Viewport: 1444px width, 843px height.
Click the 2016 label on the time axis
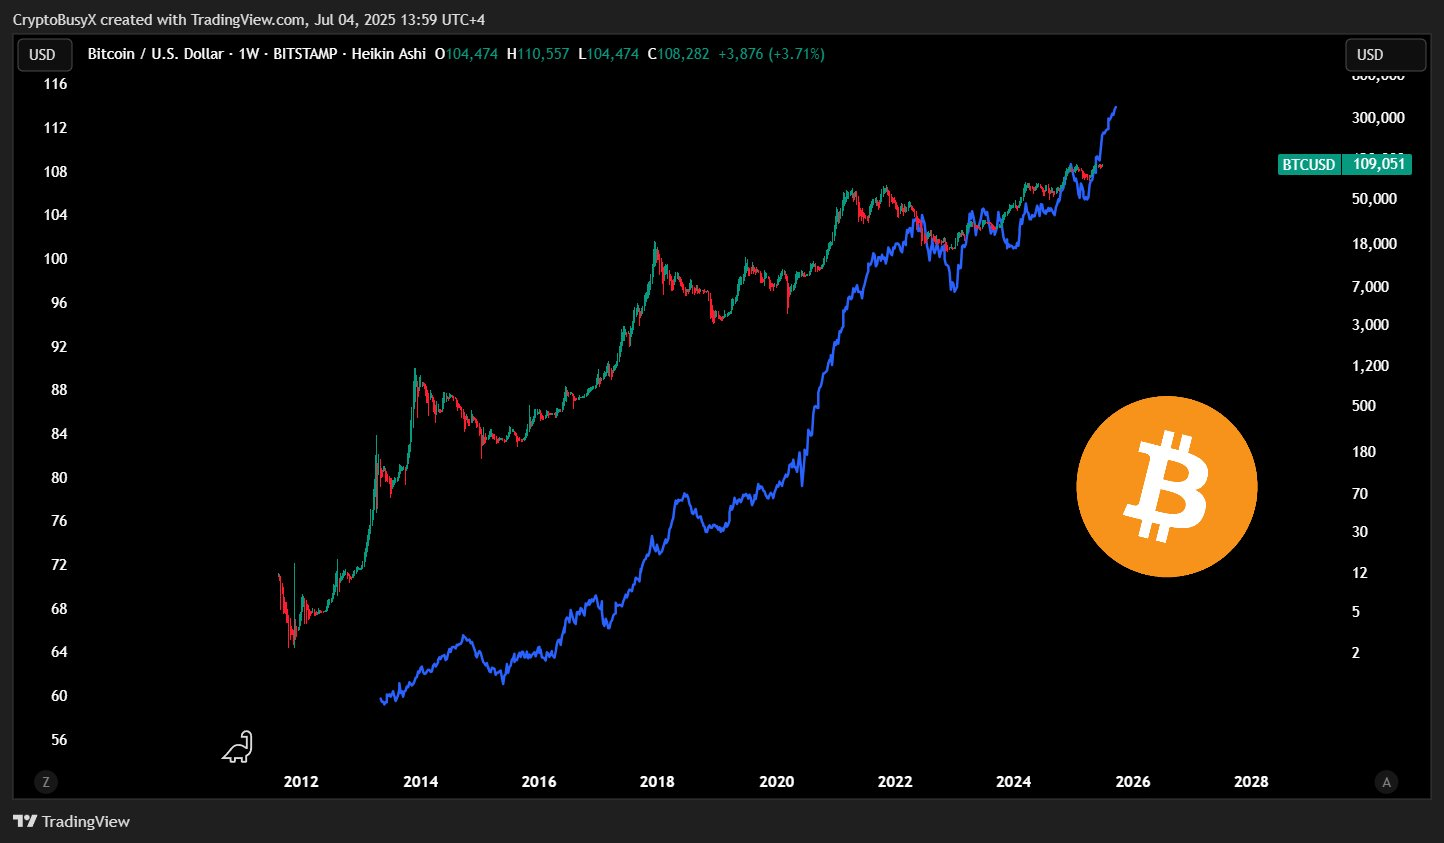539,782
